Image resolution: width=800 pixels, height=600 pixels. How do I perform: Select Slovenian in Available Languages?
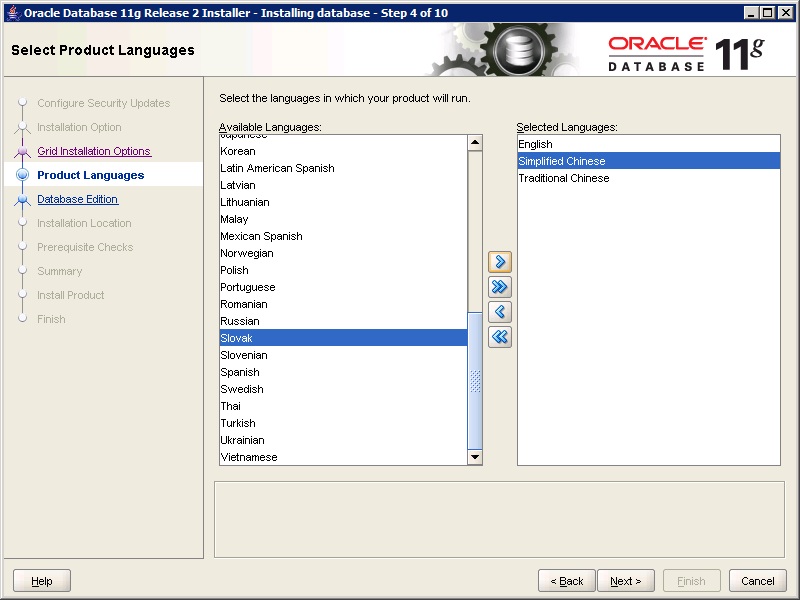click(343, 355)
